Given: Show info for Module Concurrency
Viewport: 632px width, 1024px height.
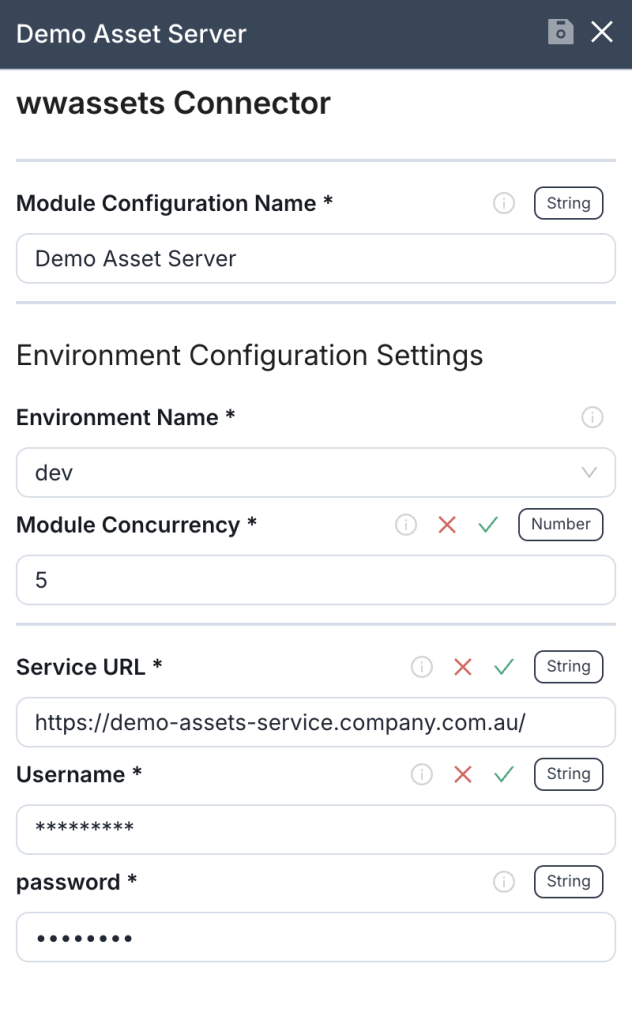Looking at the screenshot, I should pos(405,524).
